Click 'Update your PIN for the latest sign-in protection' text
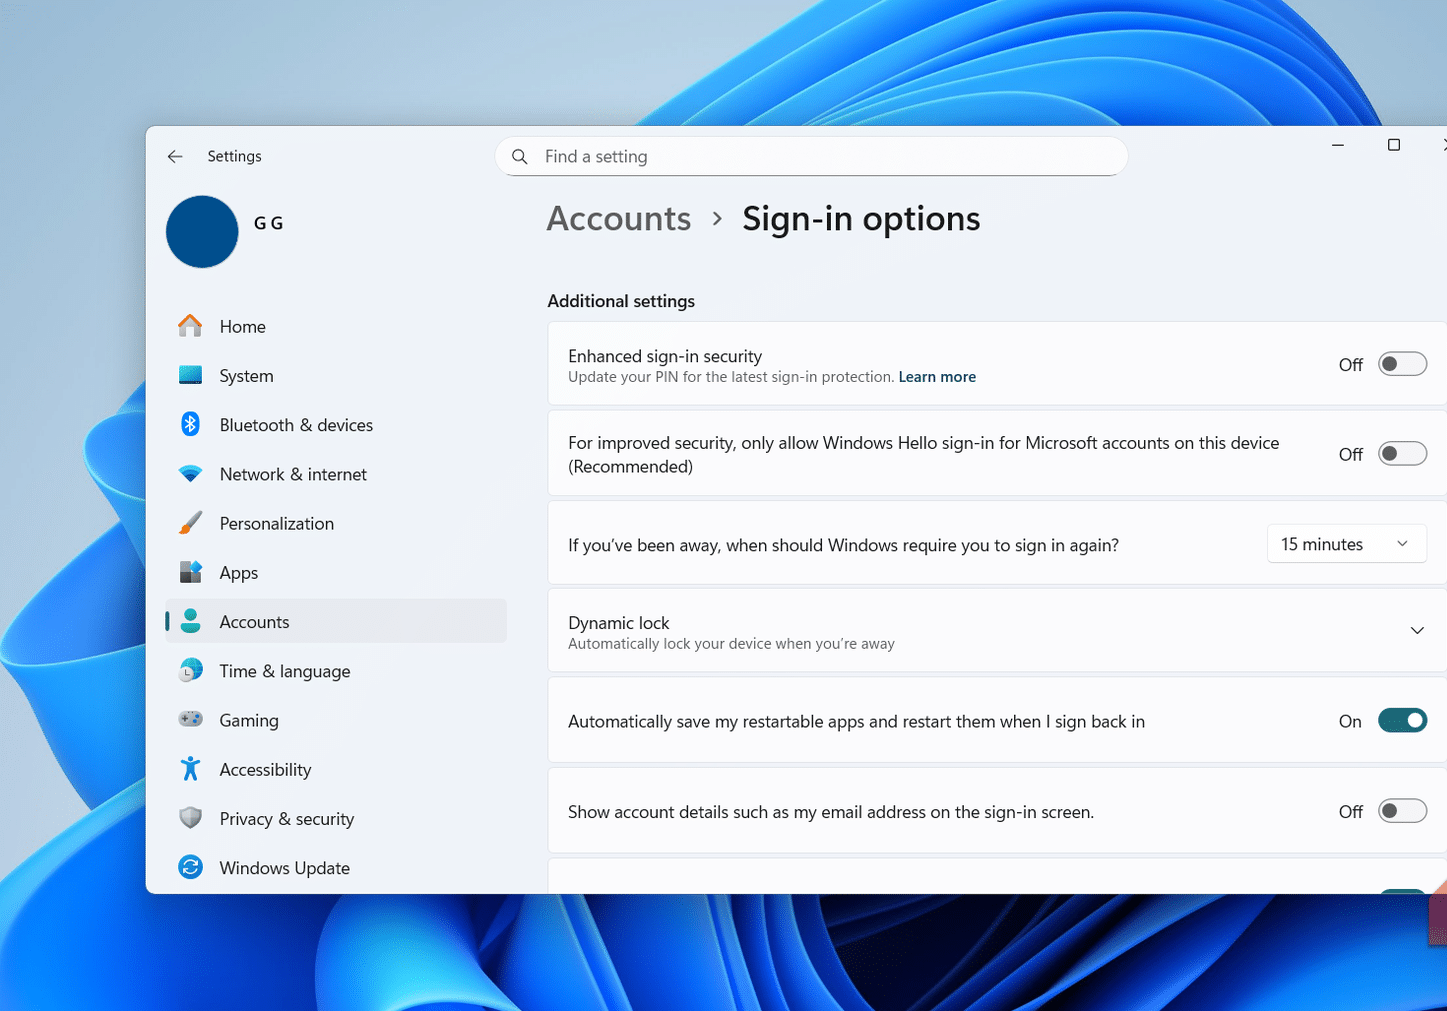The width and height of the screenshot is (1447, 1011). [x=731, y=377]
